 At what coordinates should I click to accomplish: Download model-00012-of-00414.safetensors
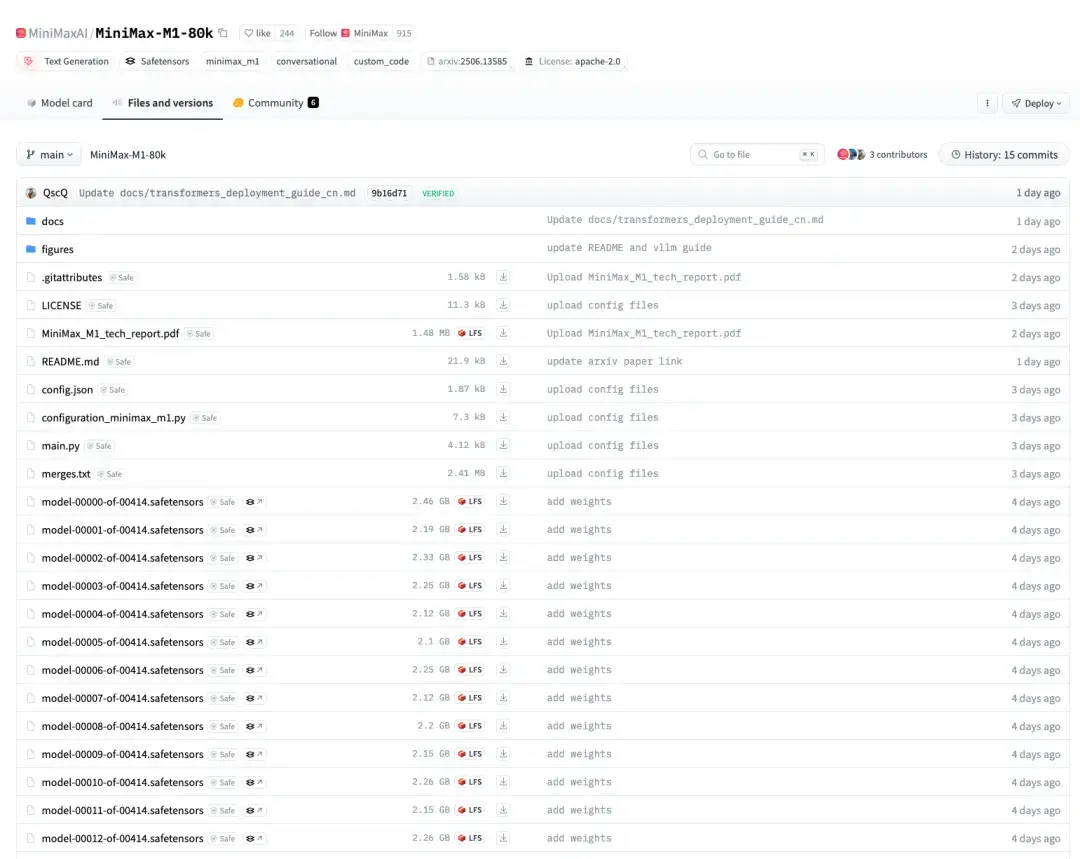503,838
